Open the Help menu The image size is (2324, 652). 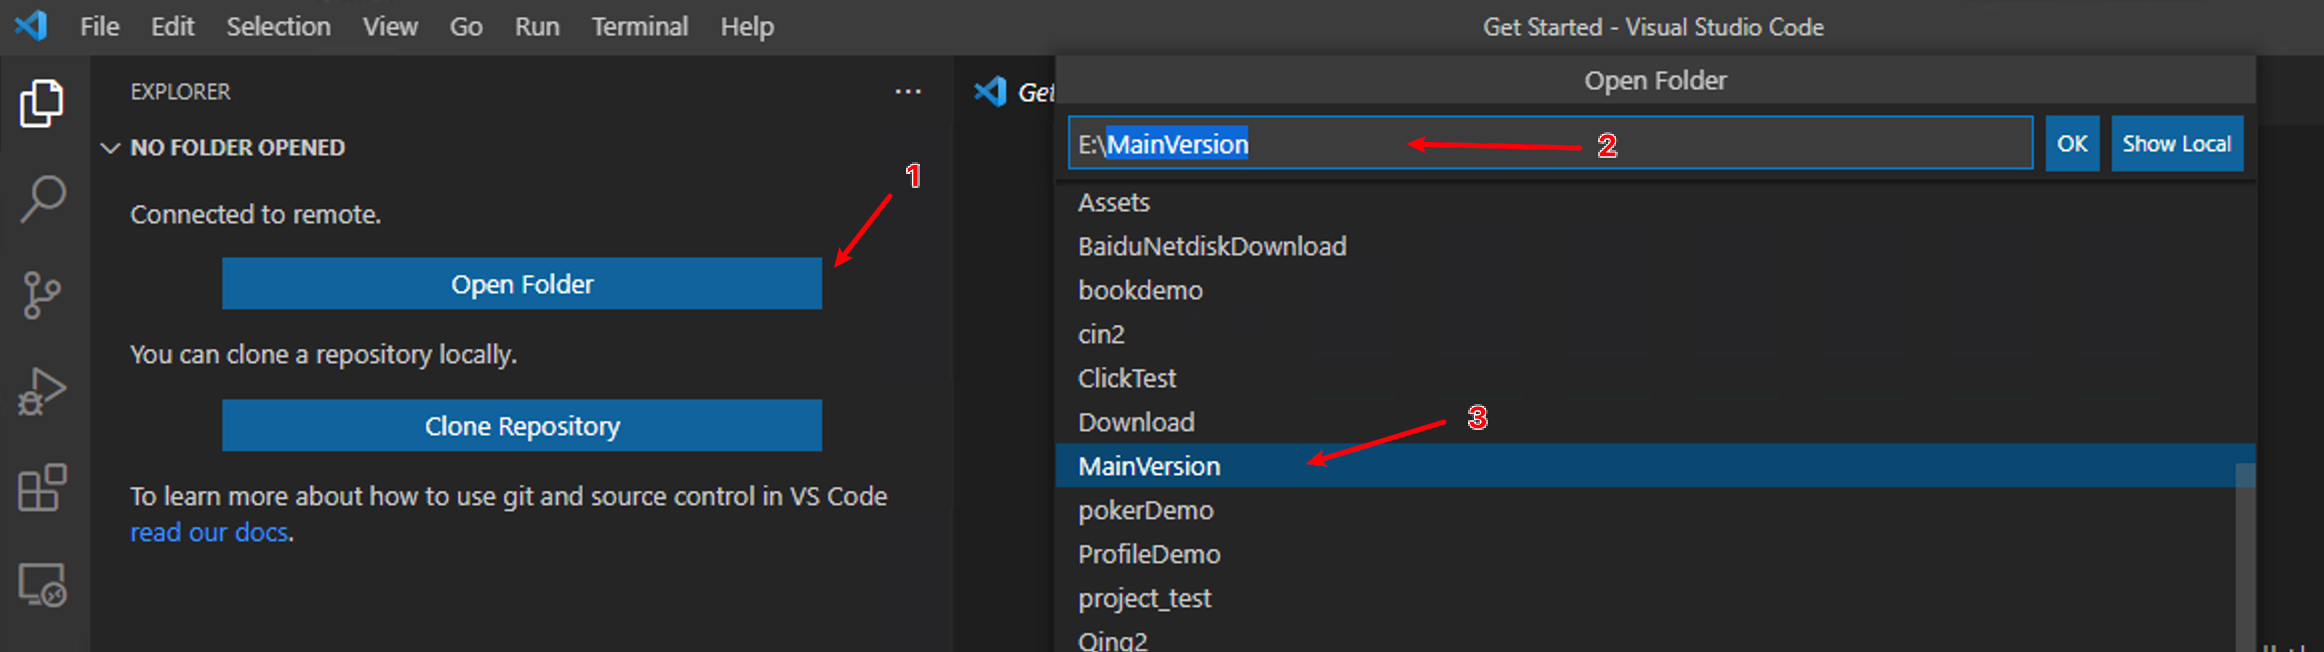pos(747,27)
